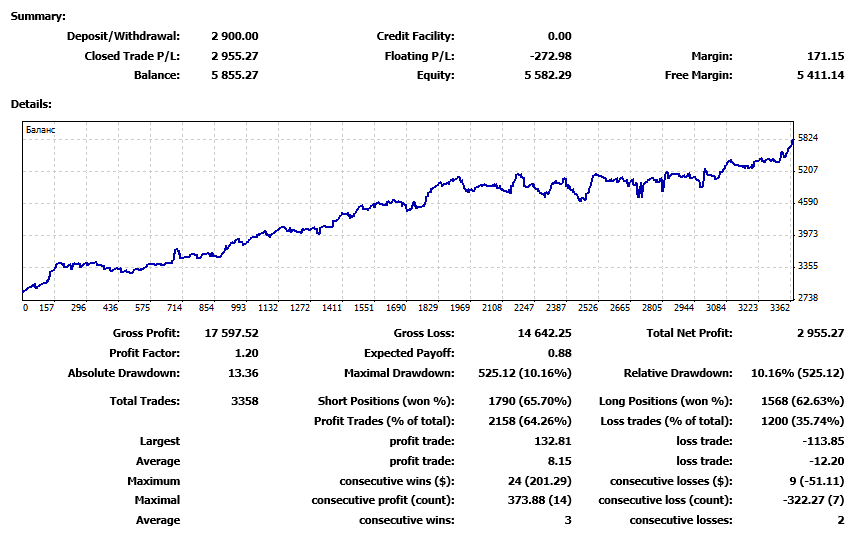
Task: Click the Balance value 5 855.27
Action: pos(234,75)
